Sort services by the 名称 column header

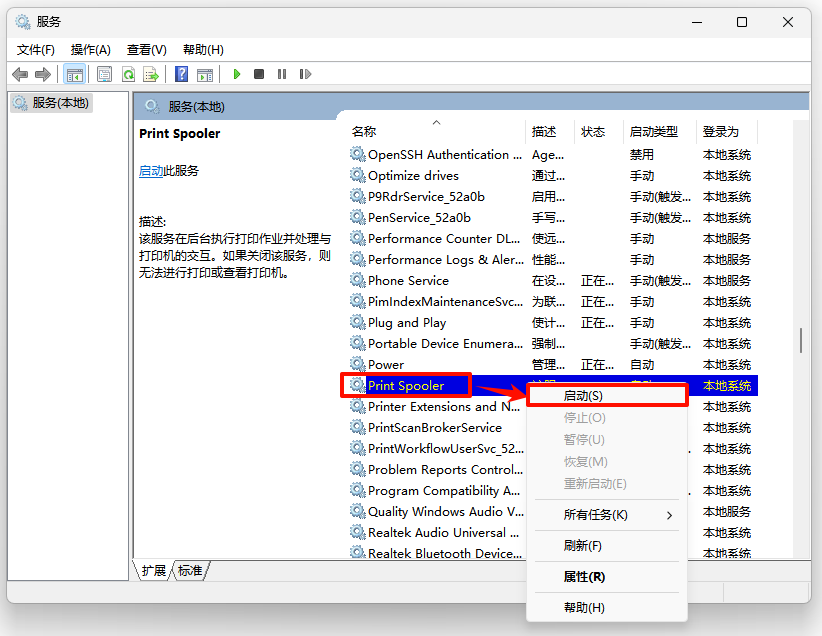364,132
